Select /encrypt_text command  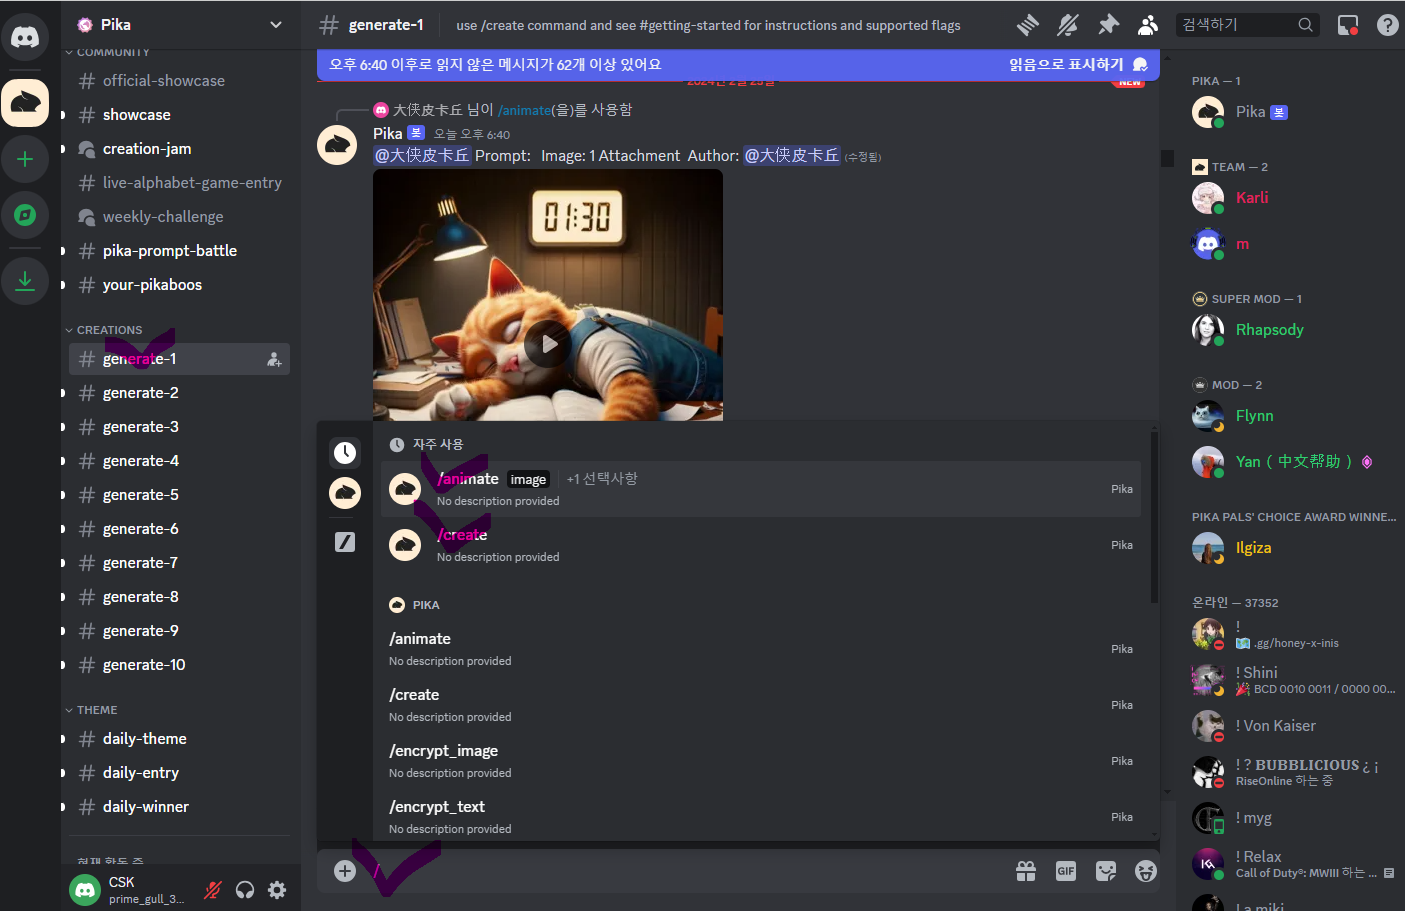pos(761,817)
